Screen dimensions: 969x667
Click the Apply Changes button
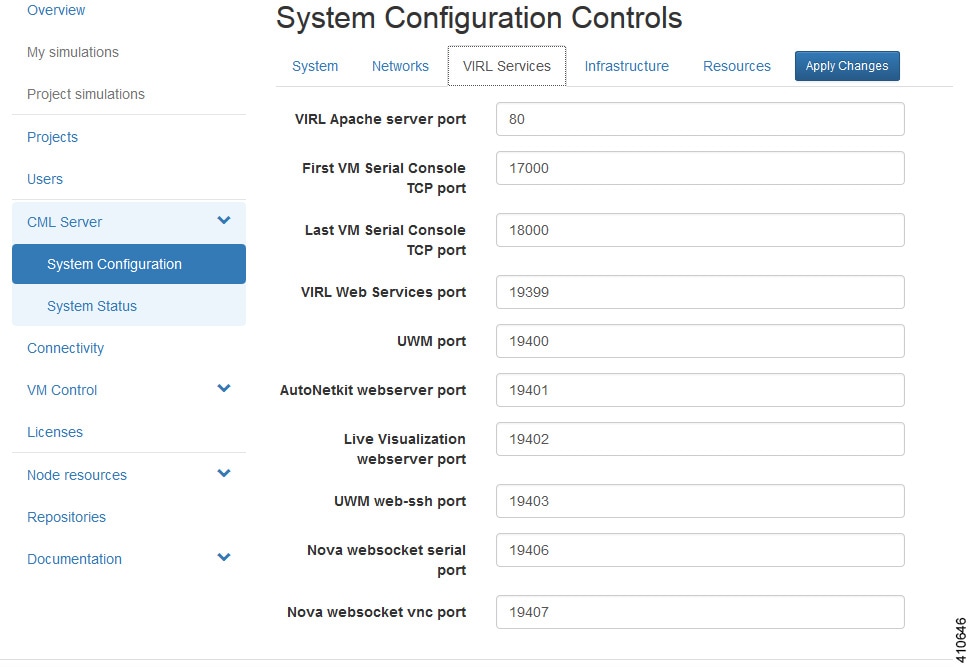coord(847,66)
